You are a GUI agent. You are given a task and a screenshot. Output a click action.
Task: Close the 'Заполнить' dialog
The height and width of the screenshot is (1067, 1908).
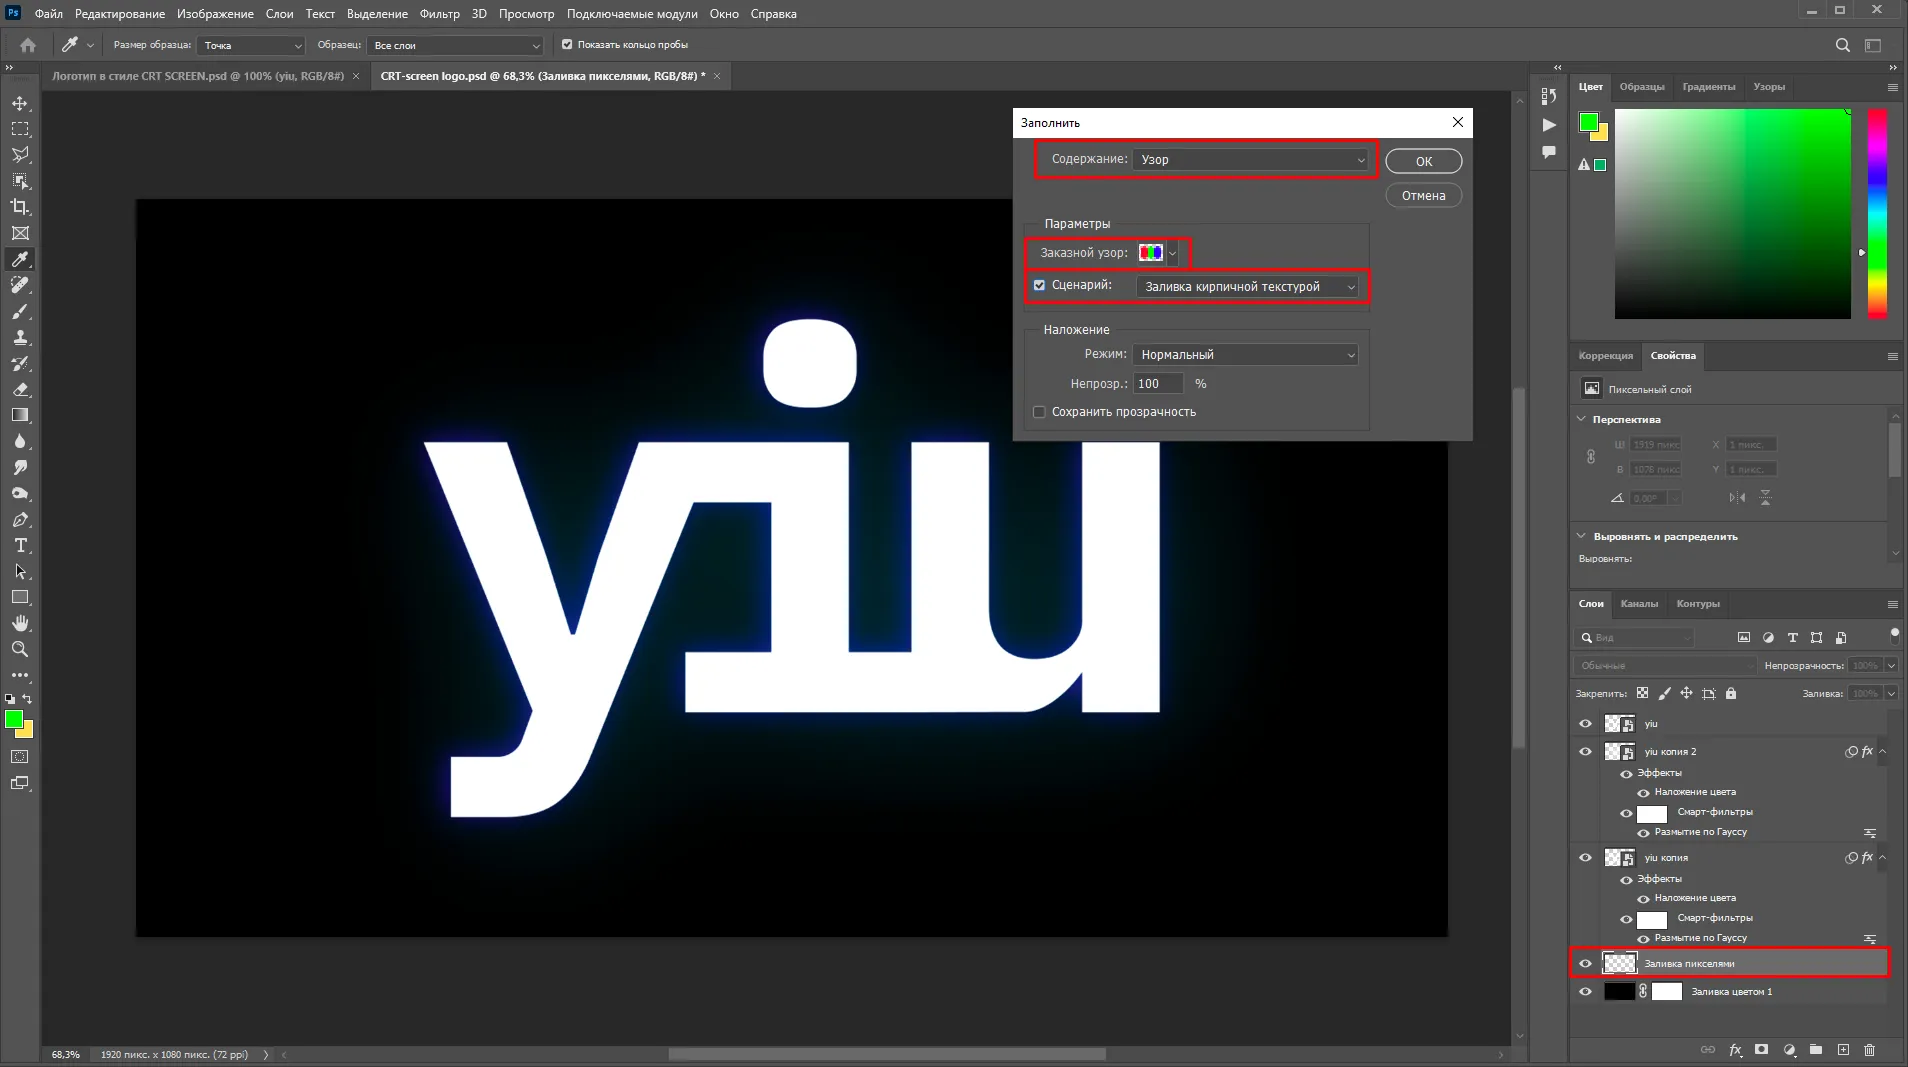point(1458,122)
